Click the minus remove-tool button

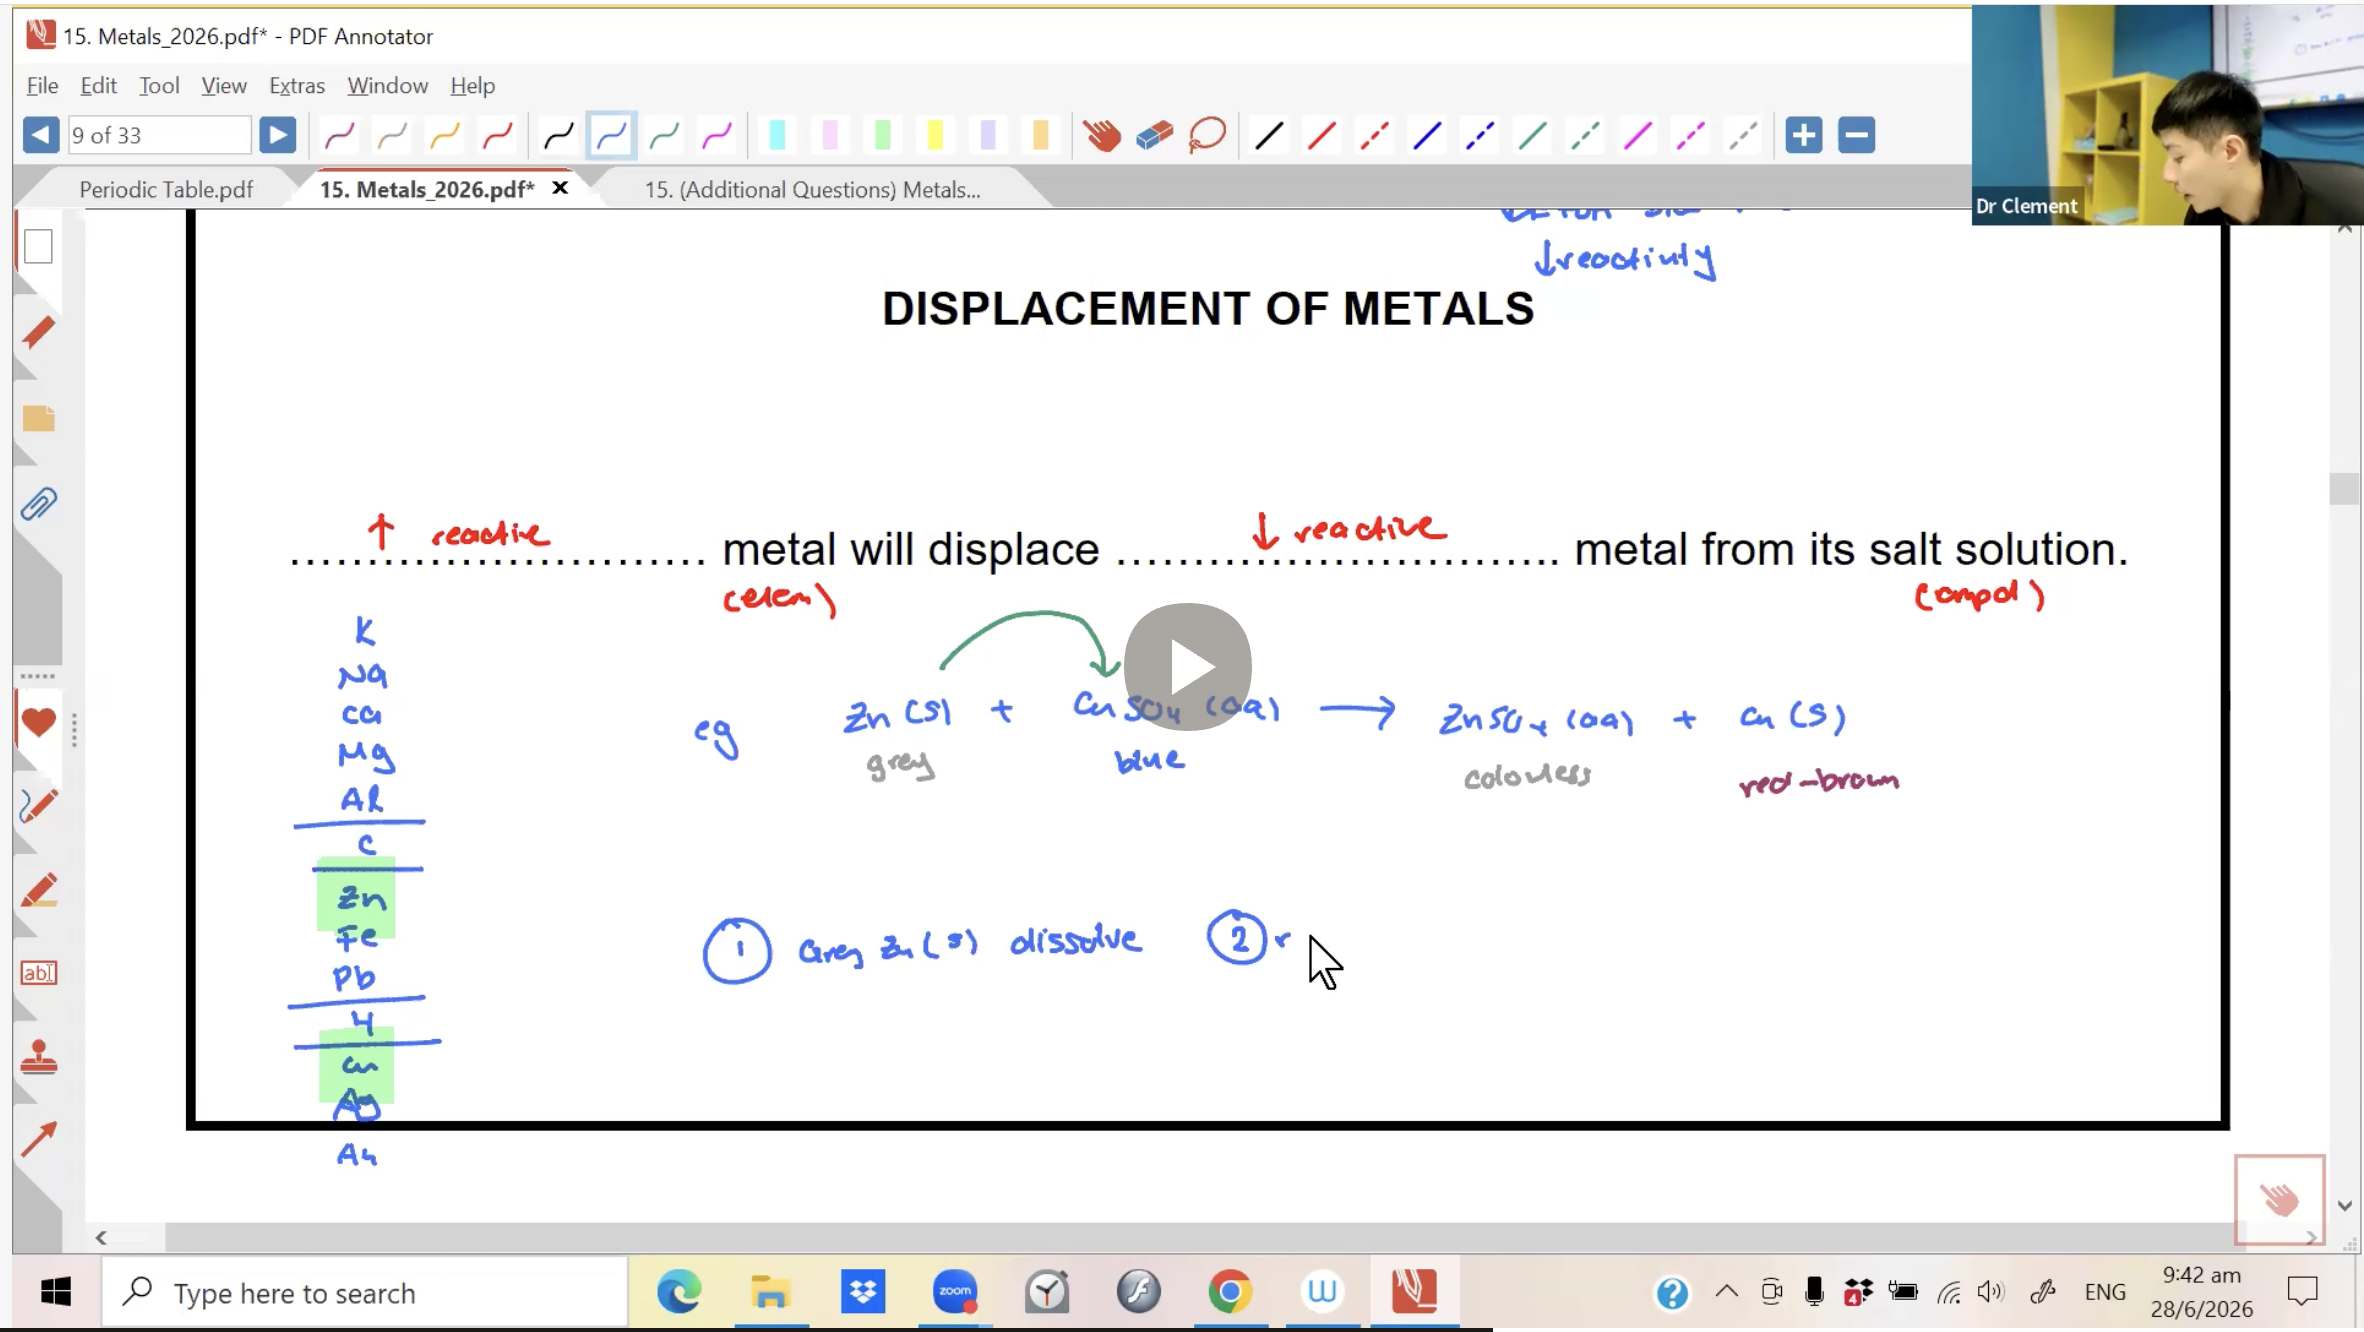(x=1856, y=135)
